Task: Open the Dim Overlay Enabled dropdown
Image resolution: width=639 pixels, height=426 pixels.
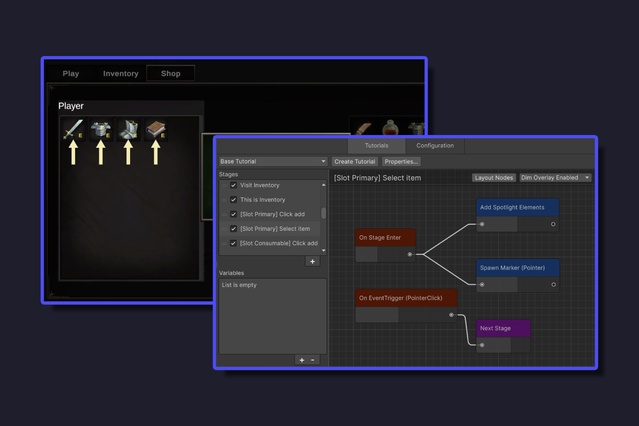Action: (x=555, y=178)
